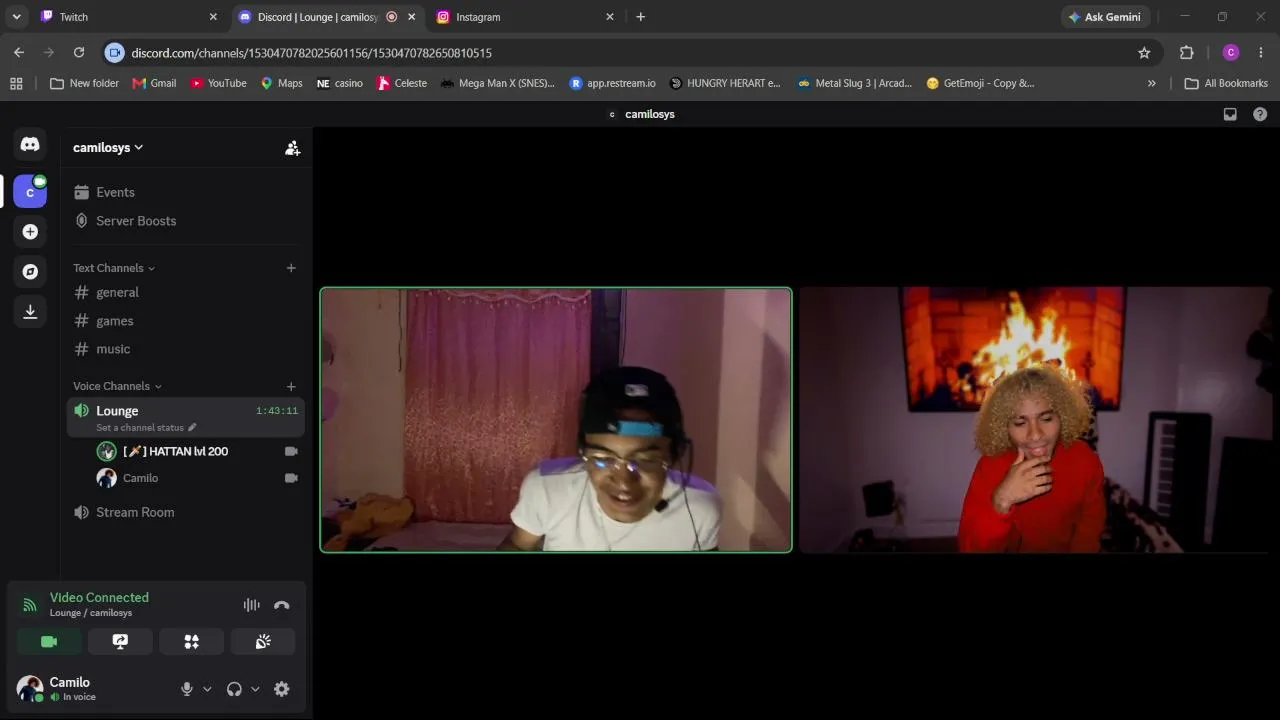Open Chrome extensions puzzle icon
1280x720 pixels.
tap(1187, 53)
